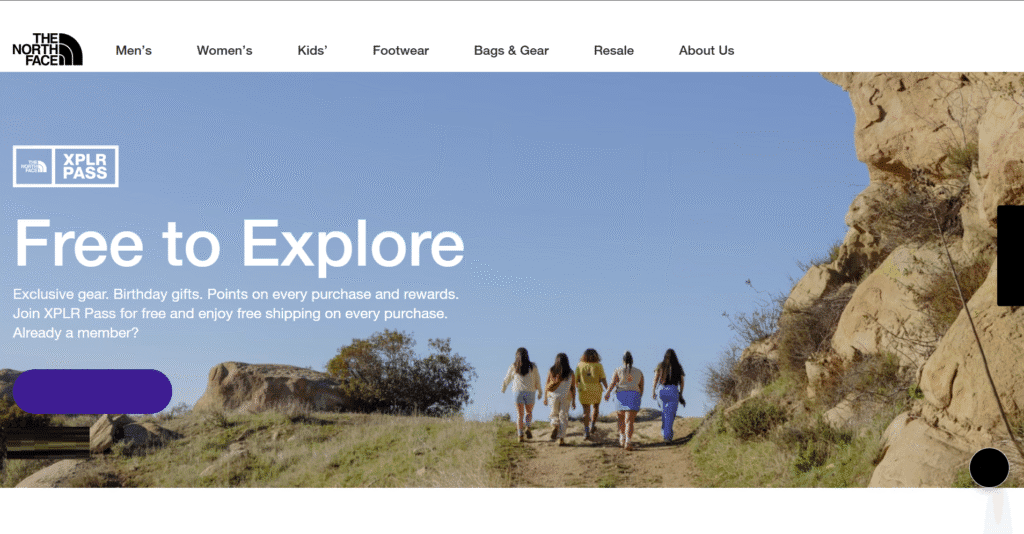Image resolution: width=1024 pixels, height=534 pixels.
Task: Click the group of hikers in hero image
Action: 593,397
